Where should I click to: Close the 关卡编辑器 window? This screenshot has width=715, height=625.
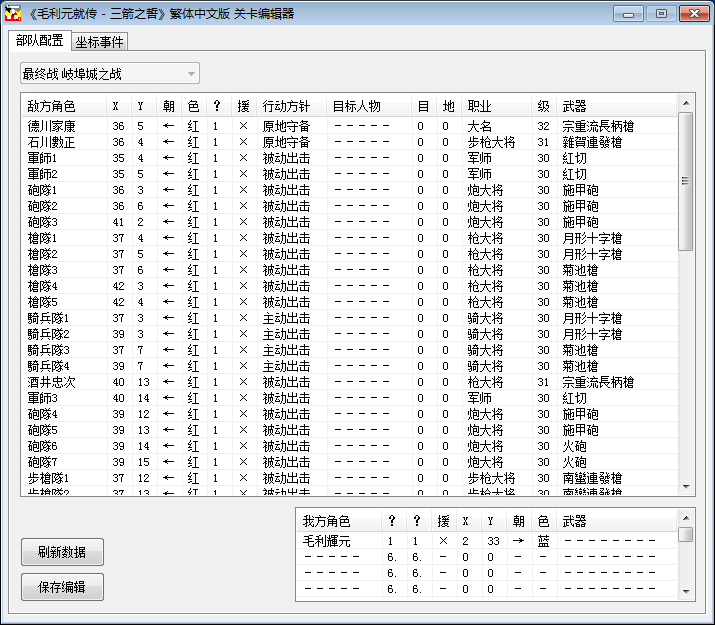click(x=694, y=14)
